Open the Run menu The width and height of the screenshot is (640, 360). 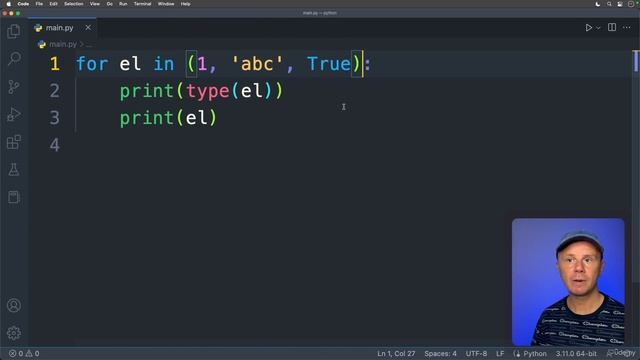[123, 4]
